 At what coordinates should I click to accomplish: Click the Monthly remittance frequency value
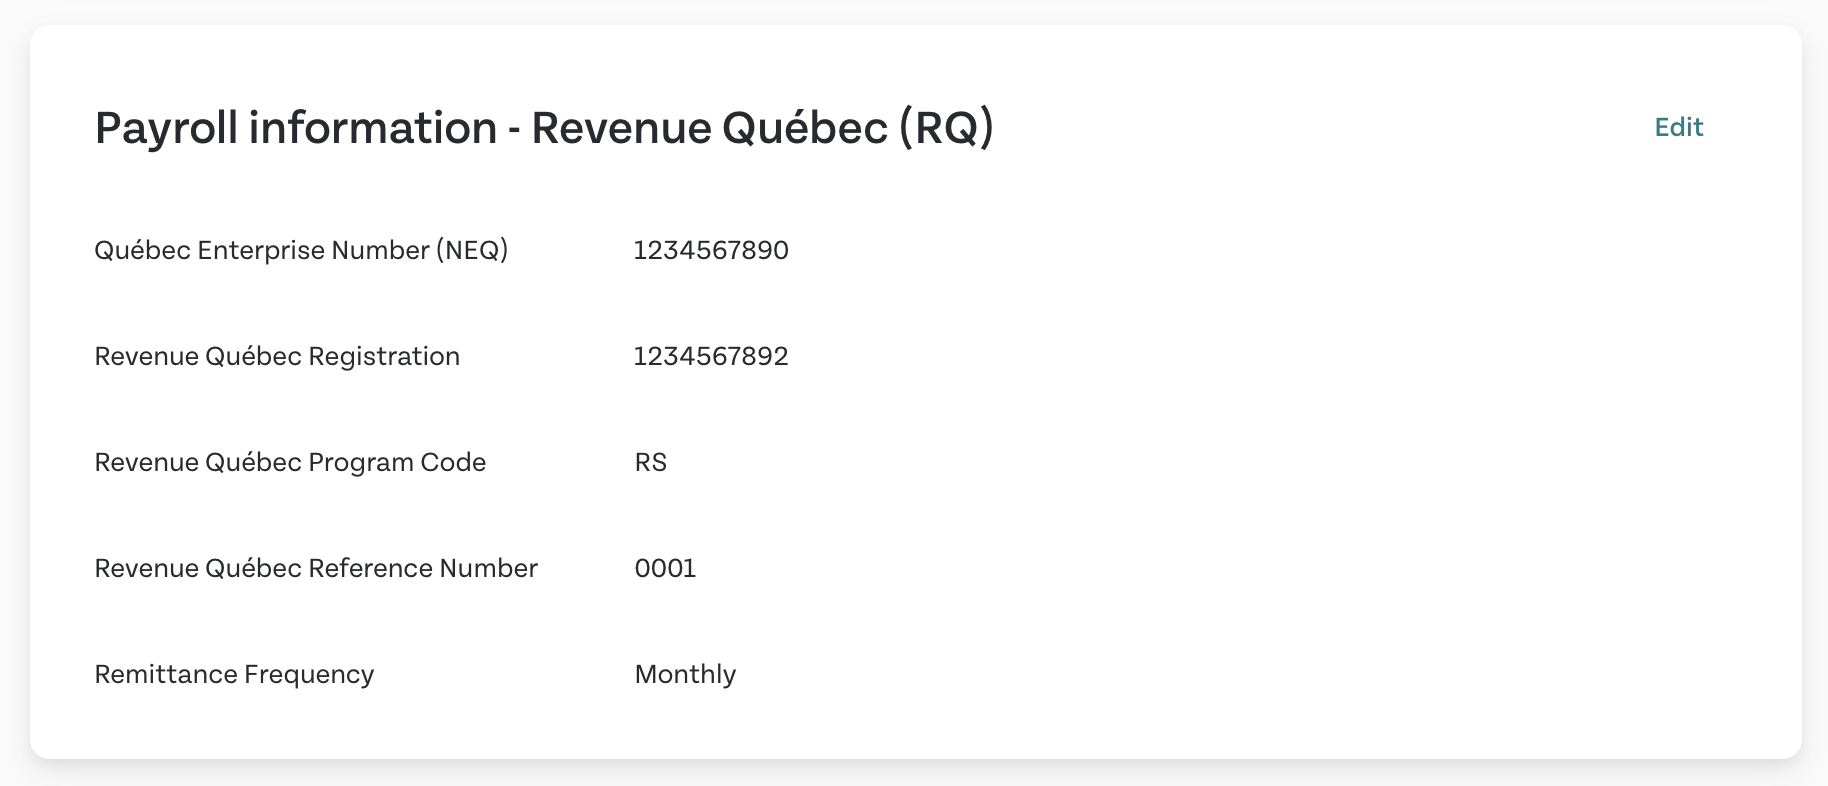(685, 674)
